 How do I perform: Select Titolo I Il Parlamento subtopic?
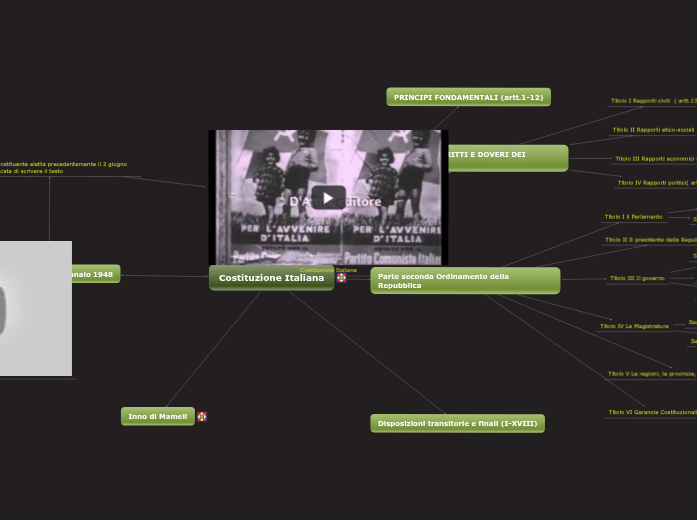(633, 217)
